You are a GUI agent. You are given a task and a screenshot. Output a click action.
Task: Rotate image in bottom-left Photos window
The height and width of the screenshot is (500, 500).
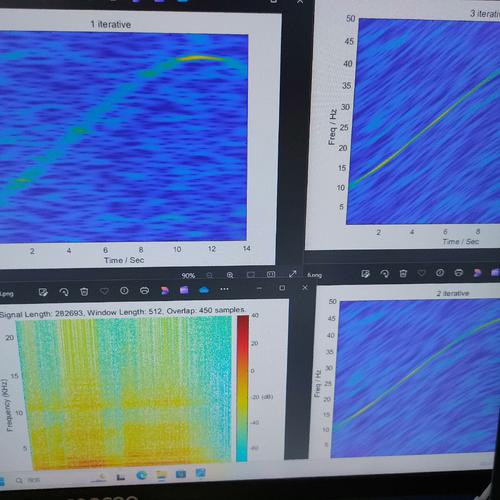tap(64, 292)
